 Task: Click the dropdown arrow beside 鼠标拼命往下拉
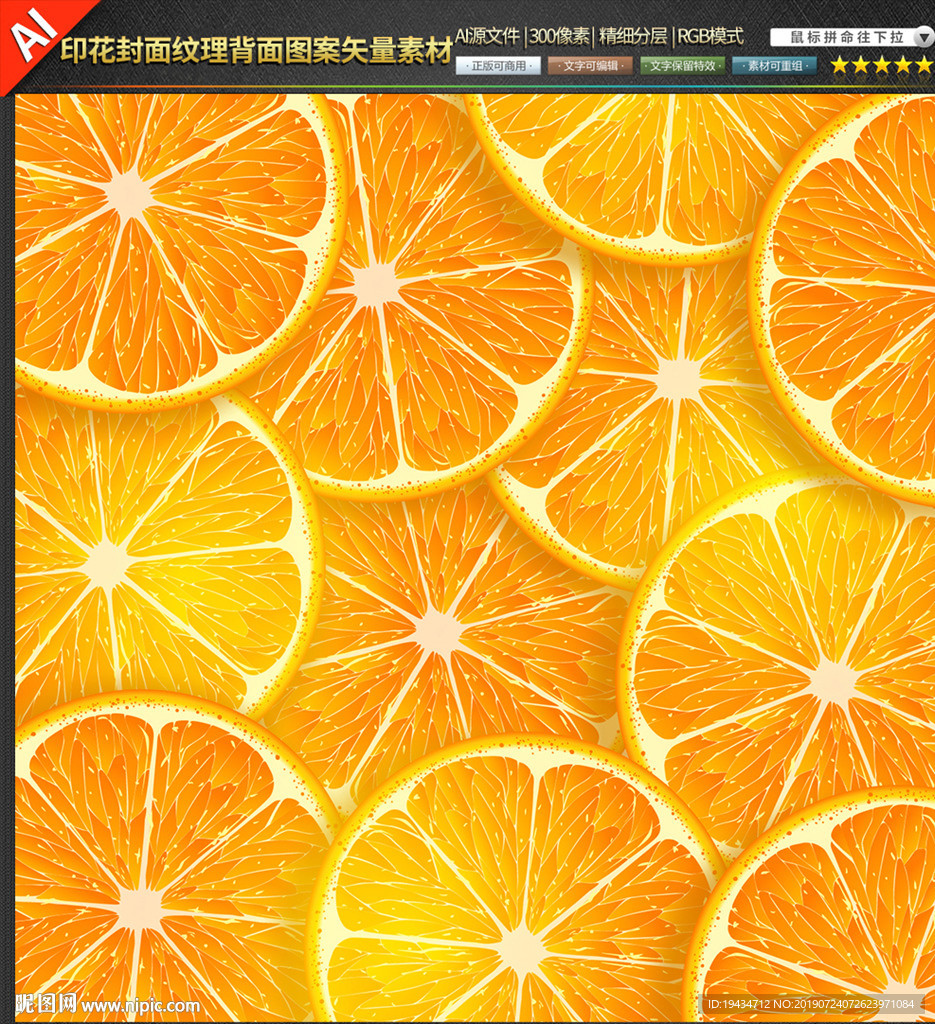[924, 37]
